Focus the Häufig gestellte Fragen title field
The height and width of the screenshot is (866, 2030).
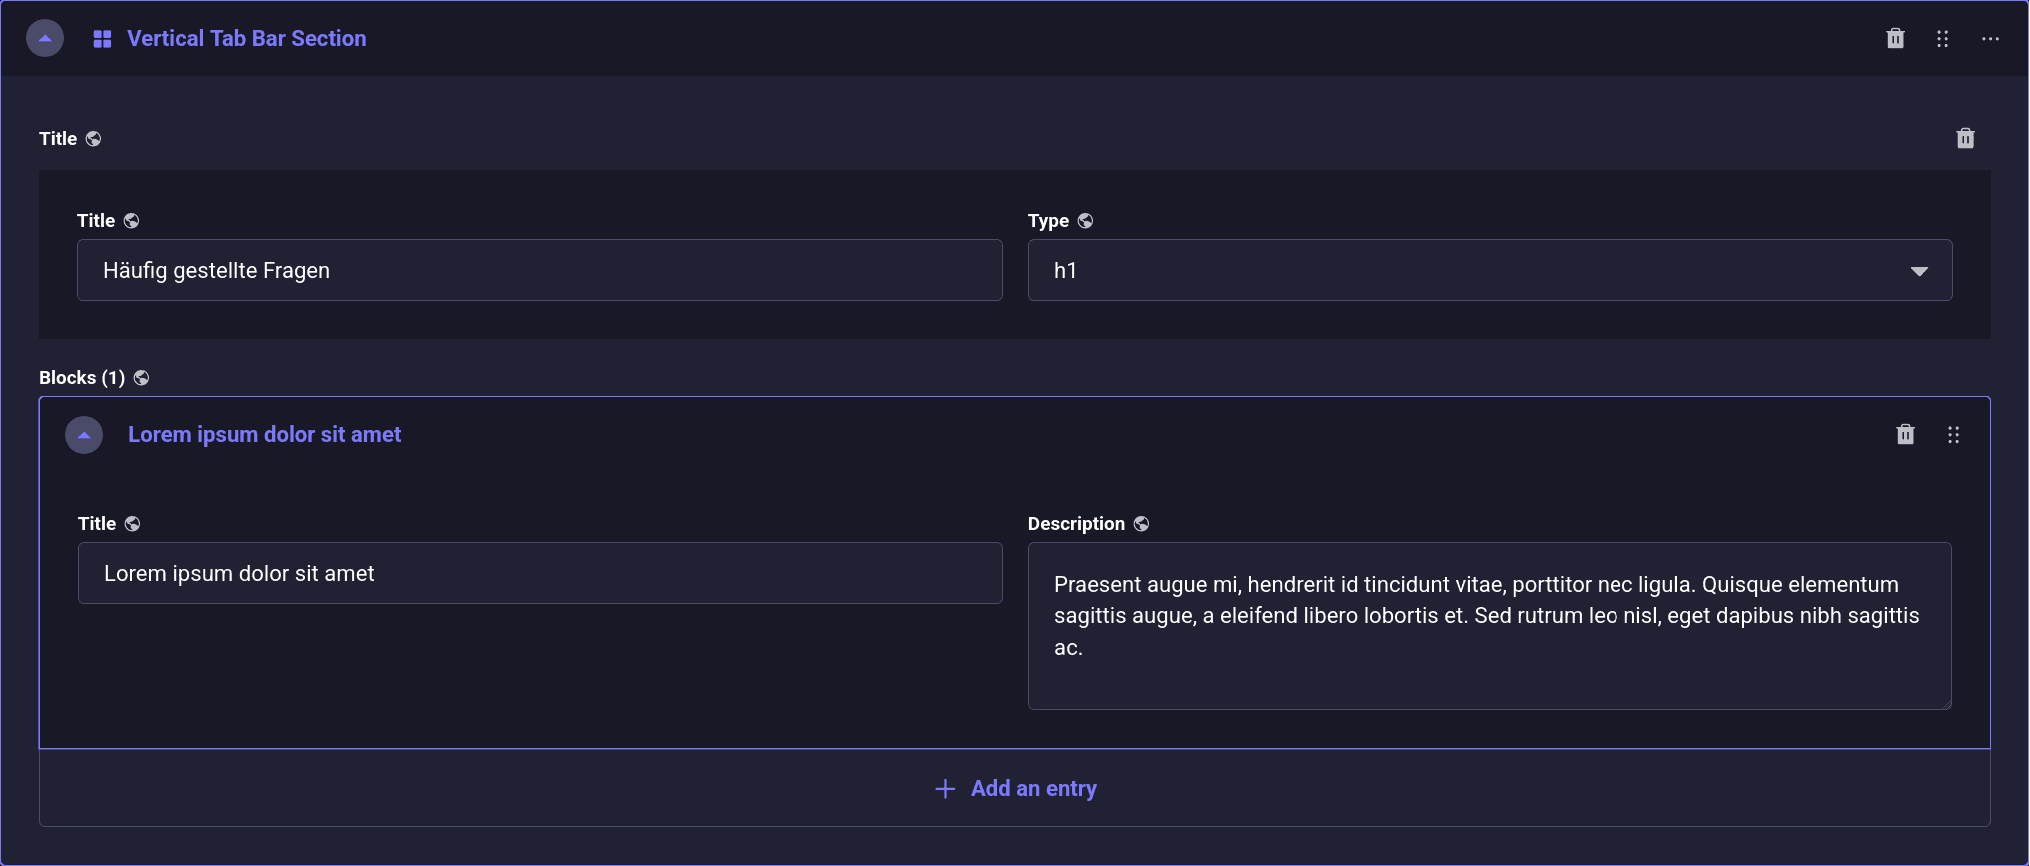539,270
